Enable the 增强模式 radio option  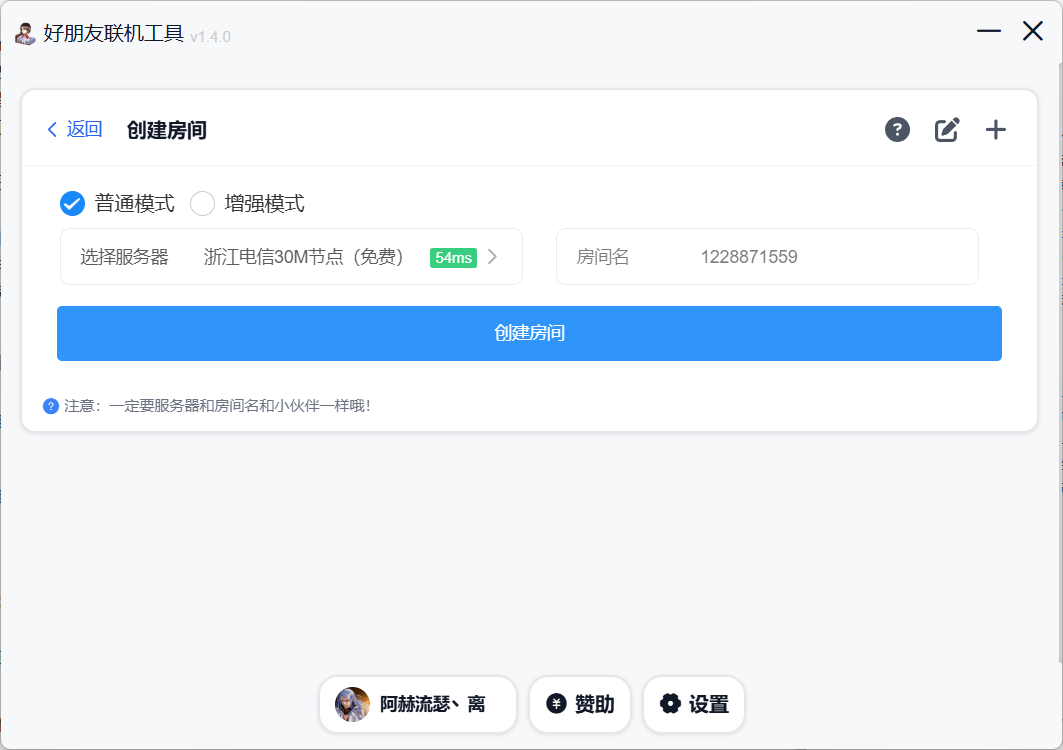tap(203, 204)
